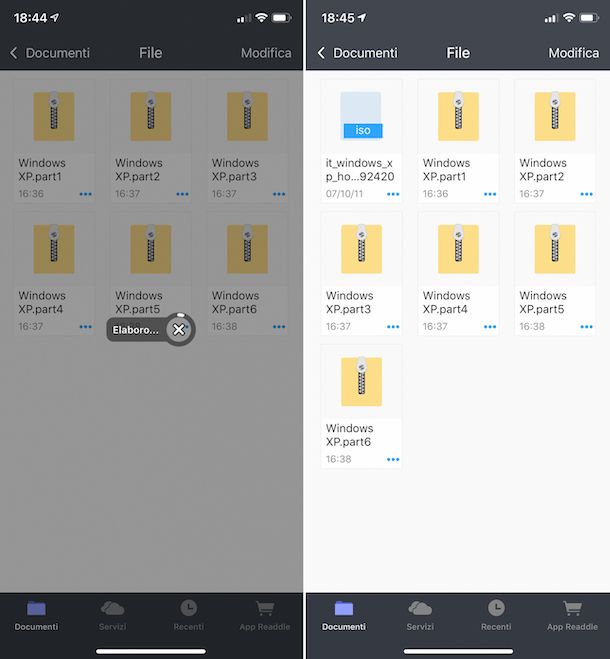Image resolution: width=610 pixels, height=659 pixels.
Task: Select App Readdle tab in left screen
Action: tap(265, 616)
